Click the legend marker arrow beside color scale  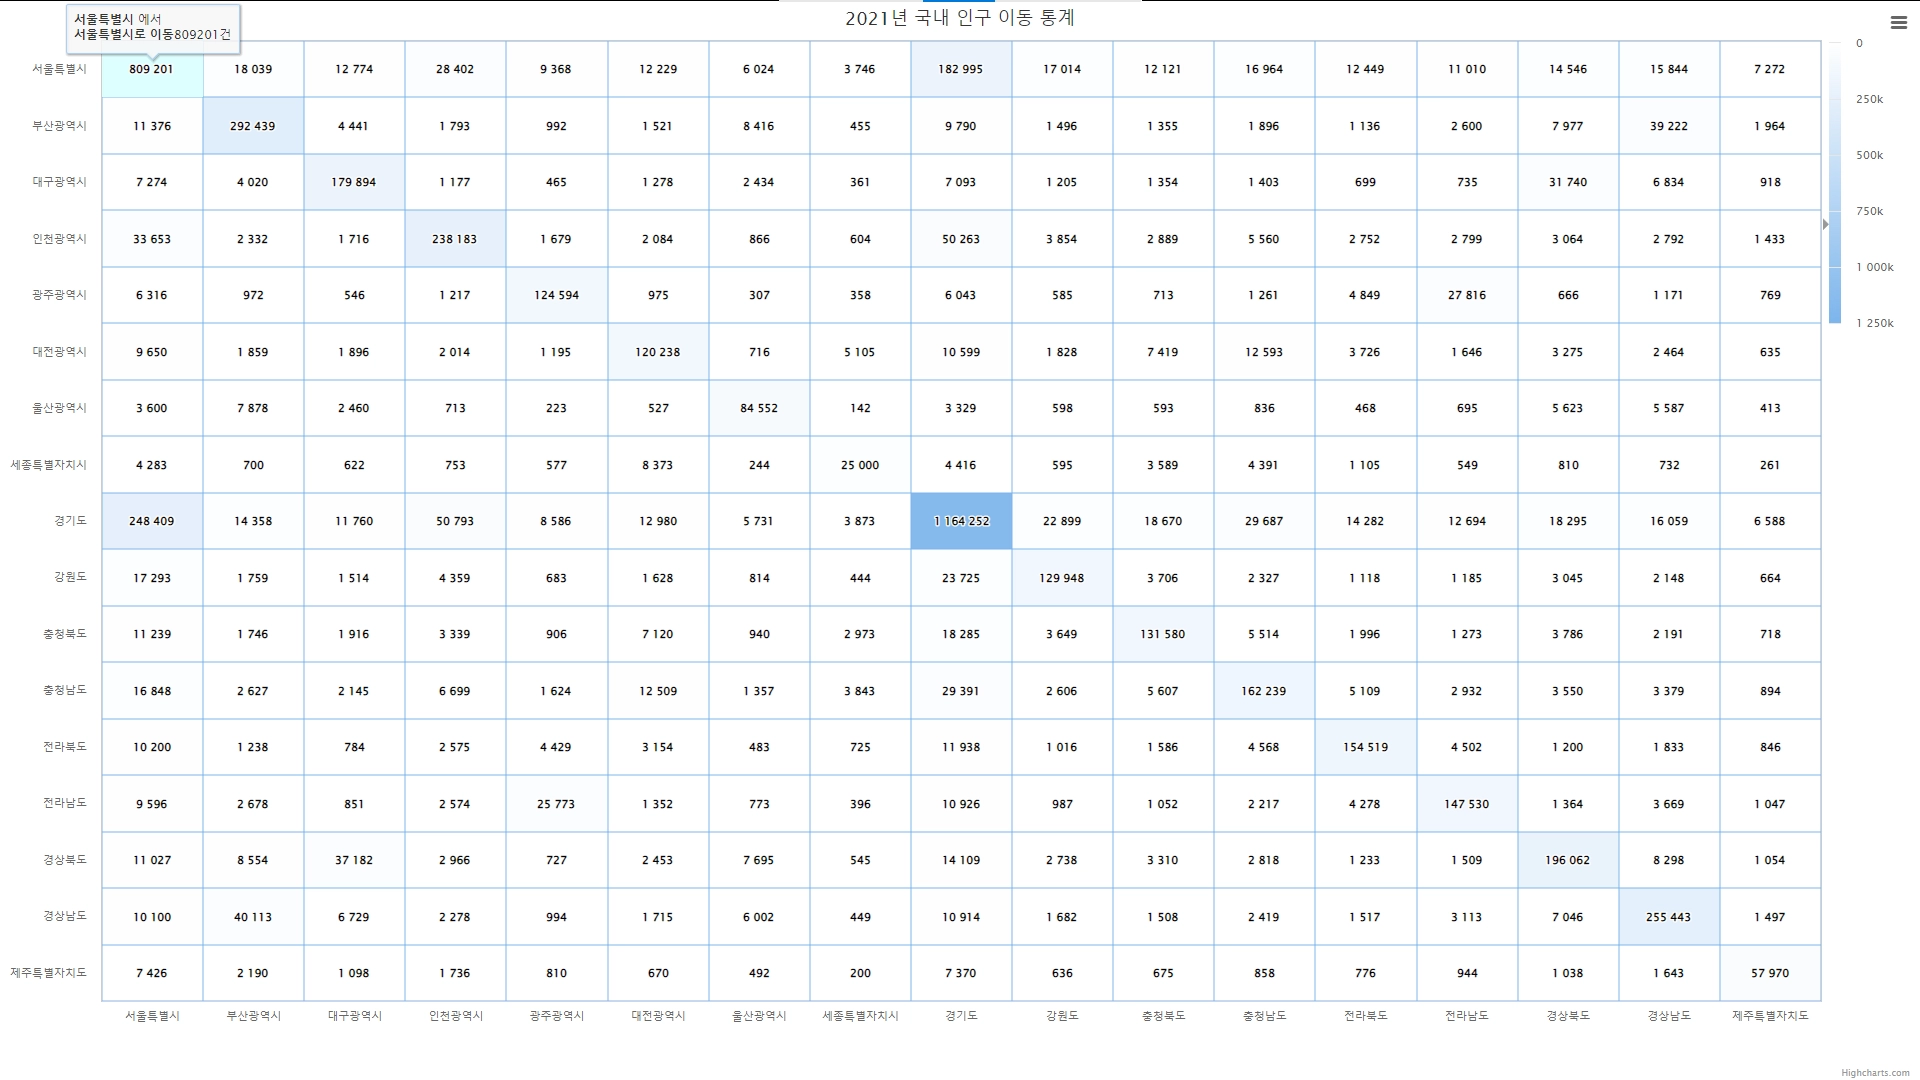click(x=1825, y=224)
